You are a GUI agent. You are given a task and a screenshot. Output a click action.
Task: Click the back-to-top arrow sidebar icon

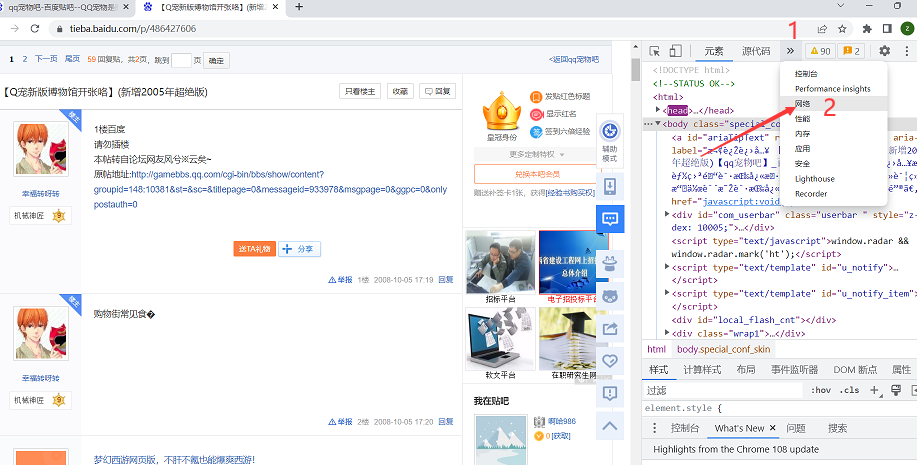tap(609, 425)
